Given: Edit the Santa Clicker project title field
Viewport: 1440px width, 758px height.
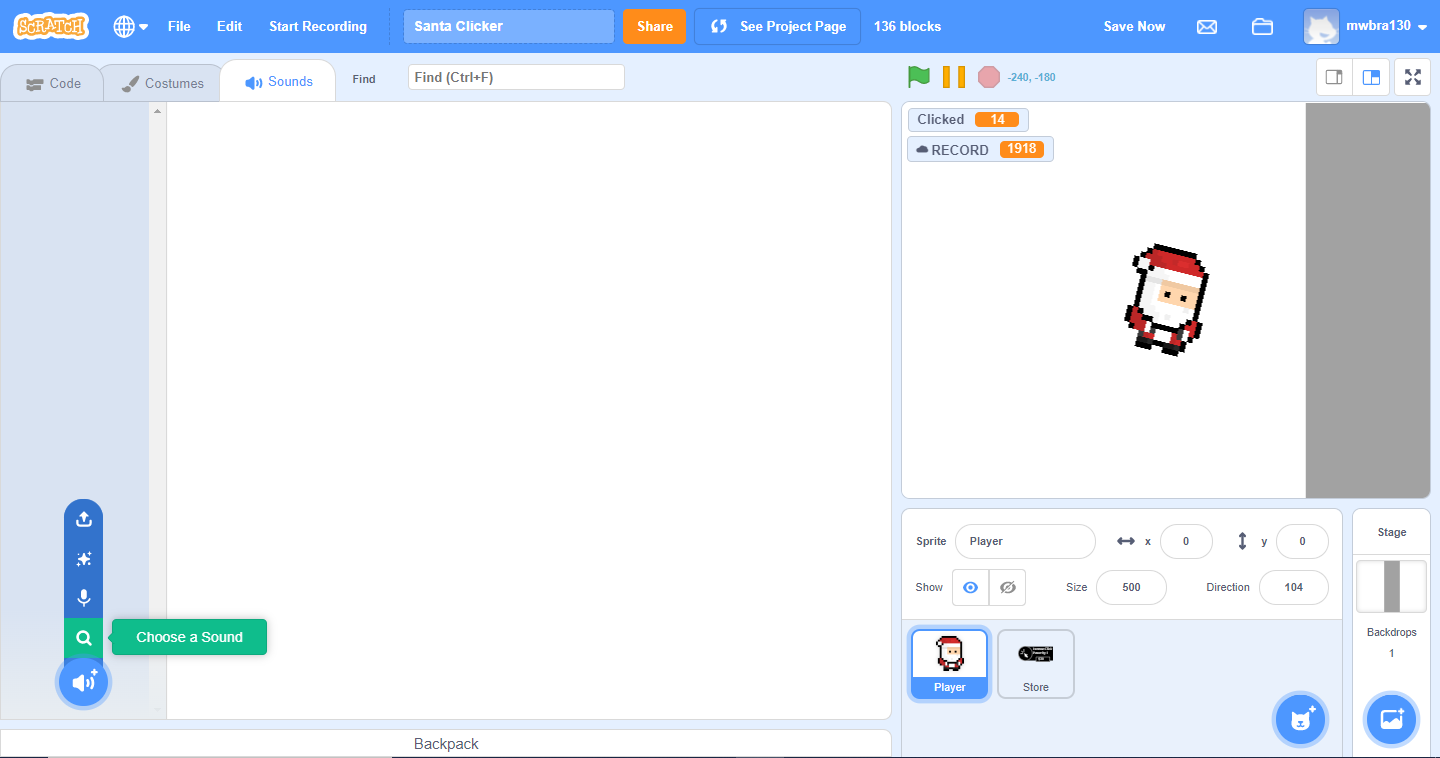Looking at the screenshot, I should [509, 26].
